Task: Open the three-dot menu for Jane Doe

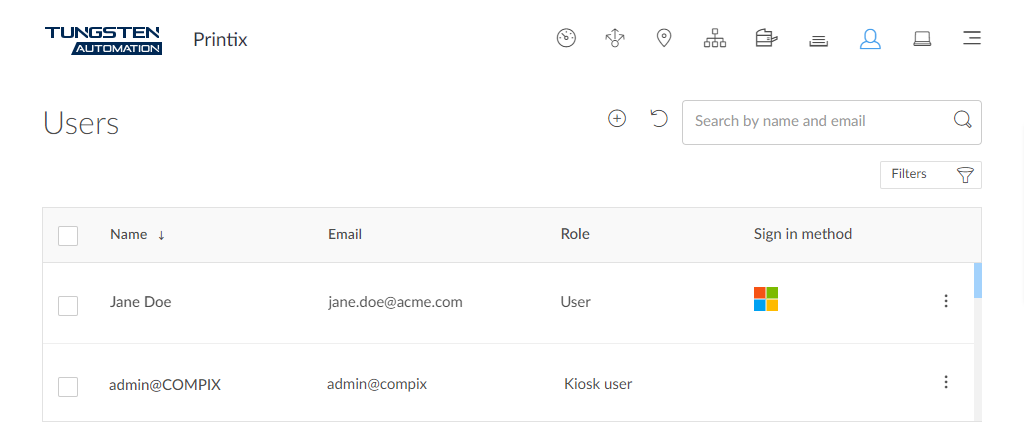Action: (x=946, y=301)
